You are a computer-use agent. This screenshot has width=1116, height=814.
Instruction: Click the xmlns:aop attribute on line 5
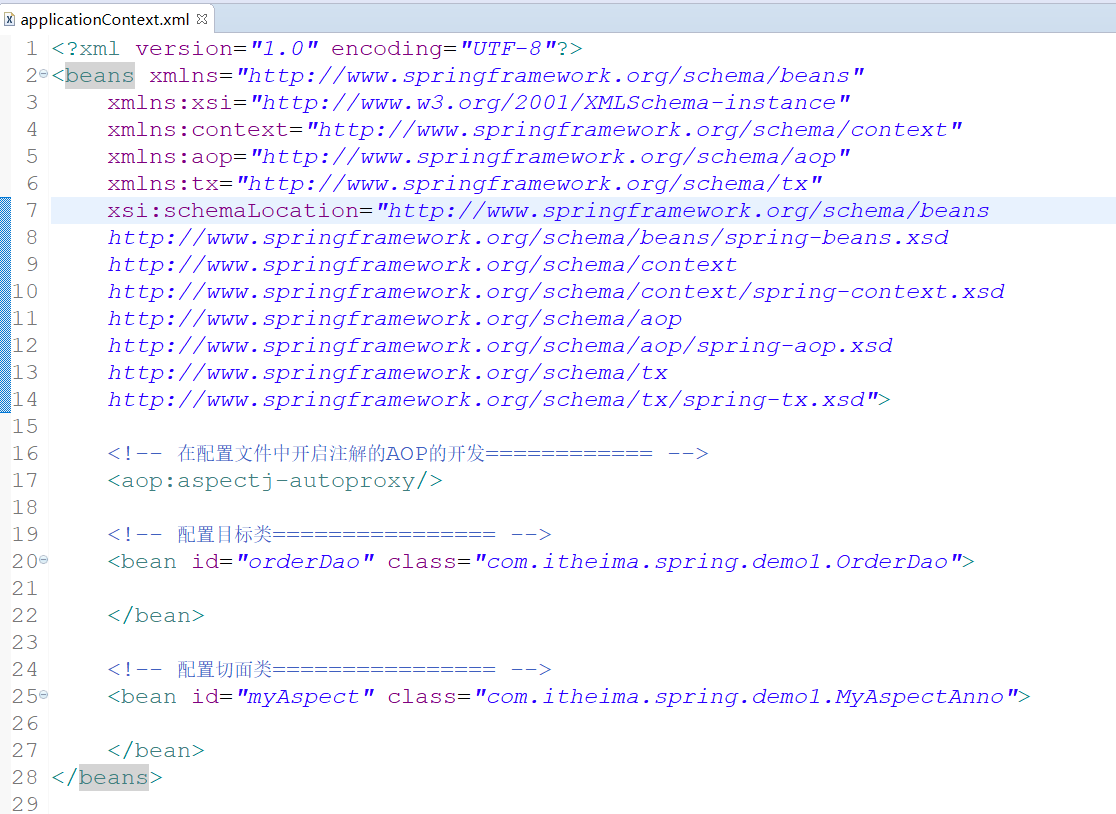tap(478, 157)
